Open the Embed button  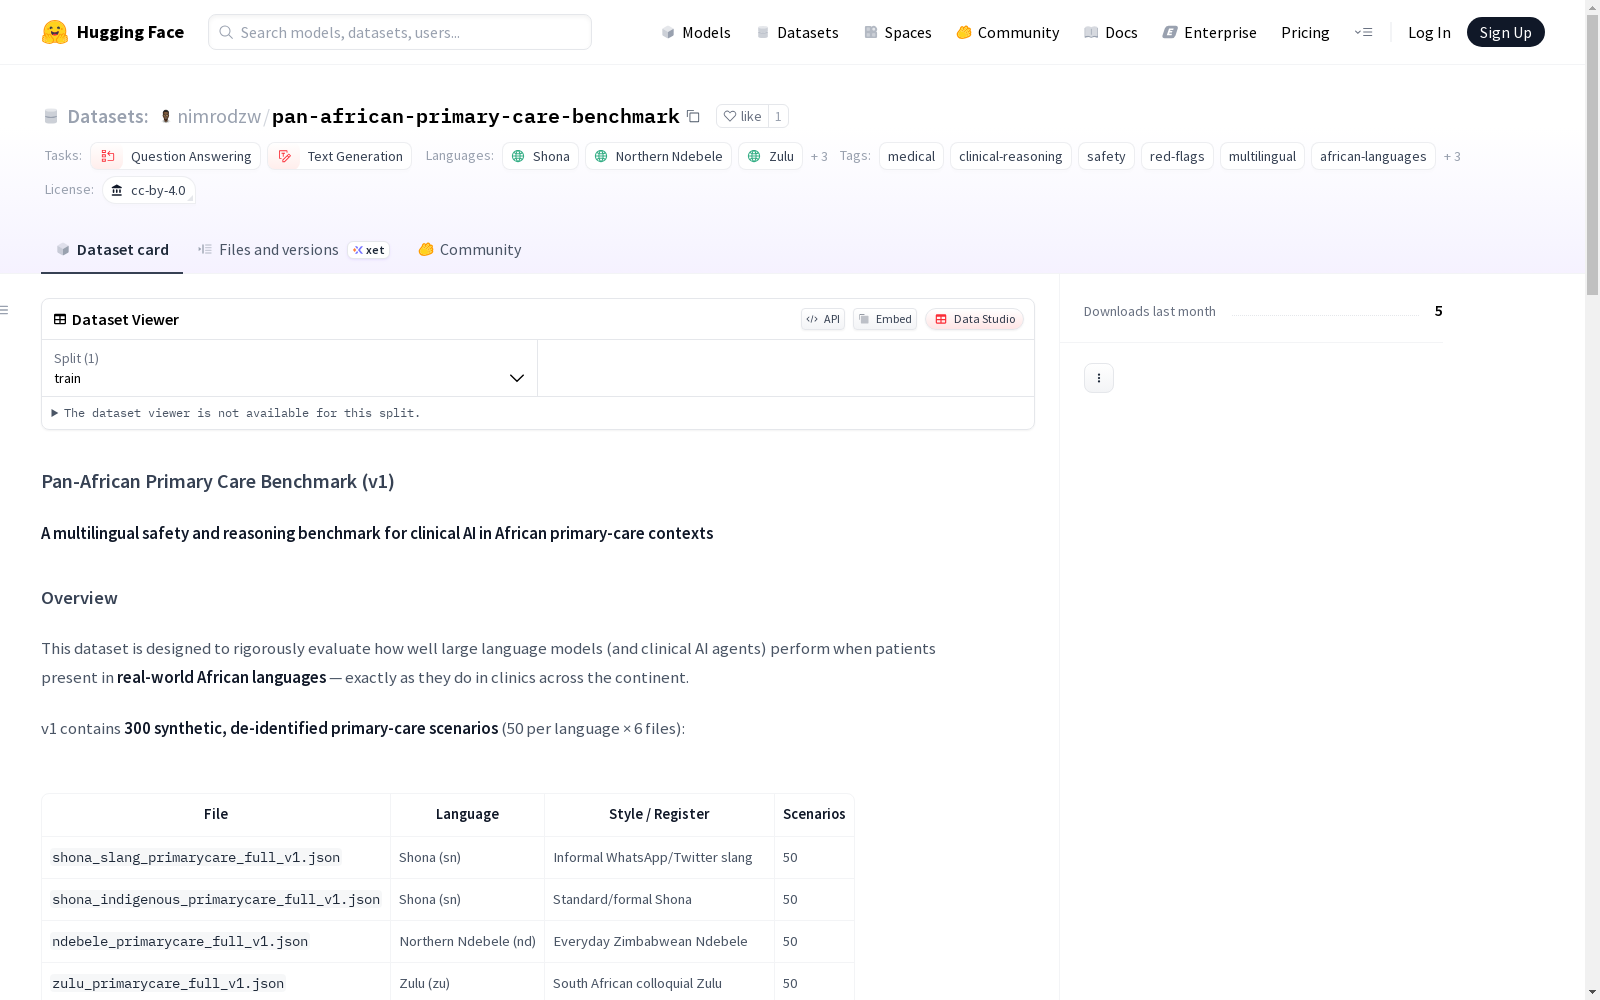click(885, 319)
